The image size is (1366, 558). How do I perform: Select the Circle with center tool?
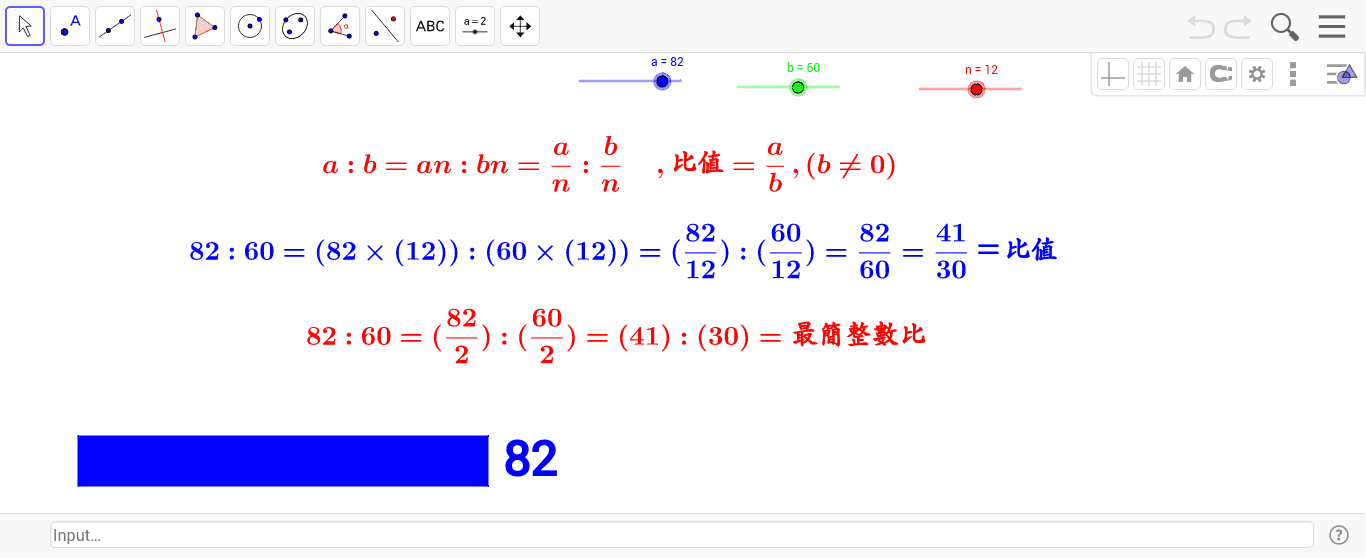(250, 26)
